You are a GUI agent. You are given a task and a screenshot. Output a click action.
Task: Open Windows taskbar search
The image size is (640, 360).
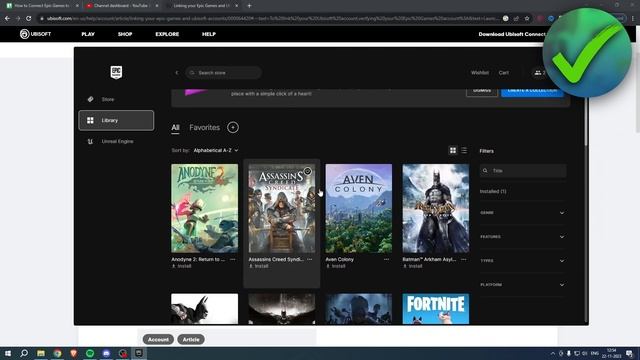24,353
